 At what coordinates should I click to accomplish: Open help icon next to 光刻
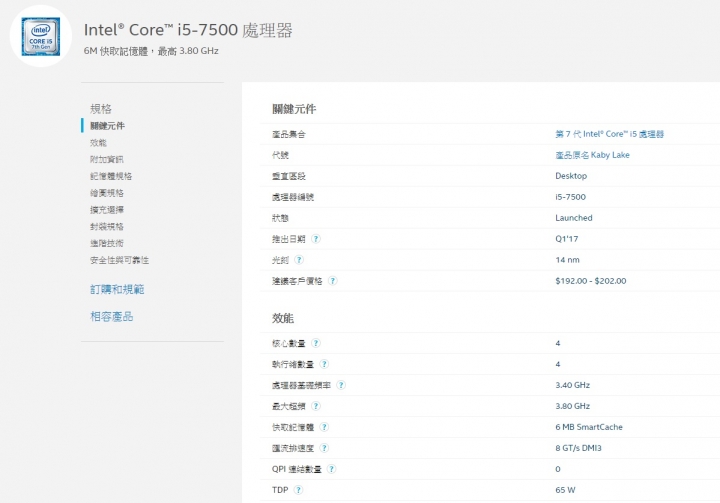coord(299,260)
